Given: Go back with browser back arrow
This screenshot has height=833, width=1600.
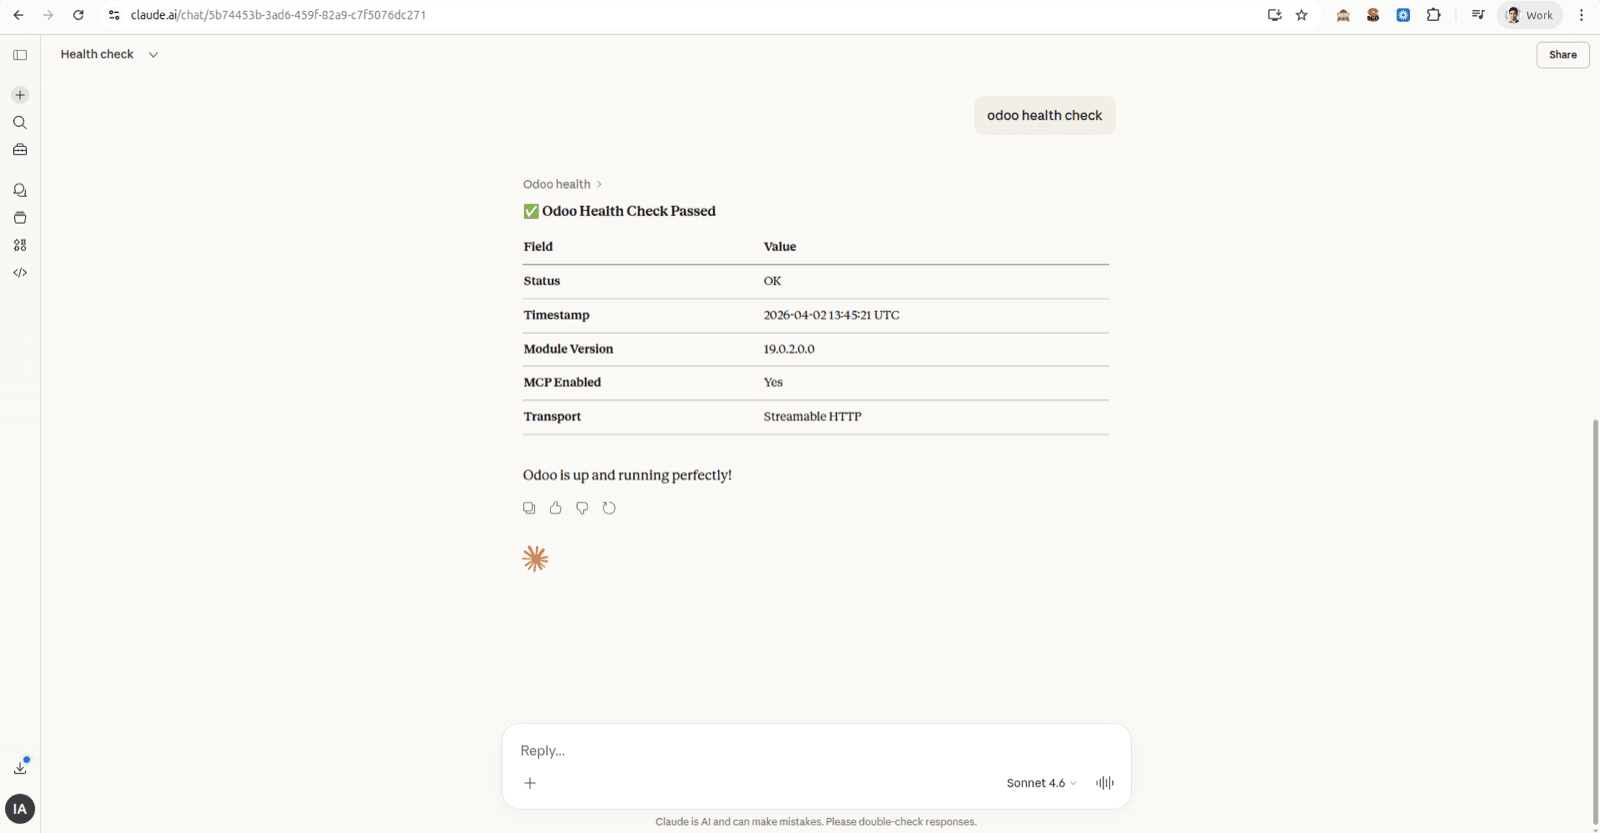Looking at the screenshot, I should [18, 15].
